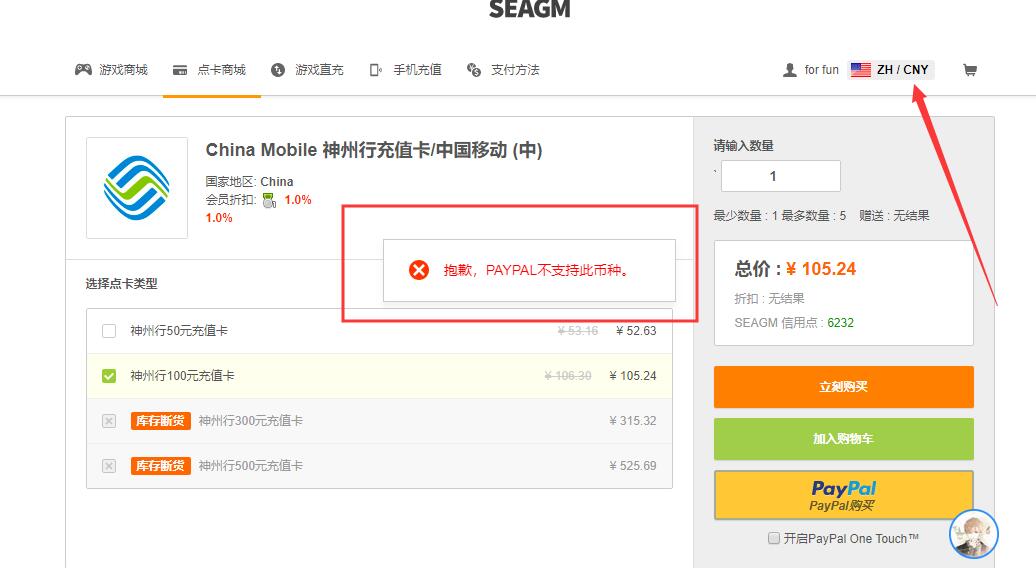Click the SEAGM logo at top
The image size is (1036, 568).
529,9
